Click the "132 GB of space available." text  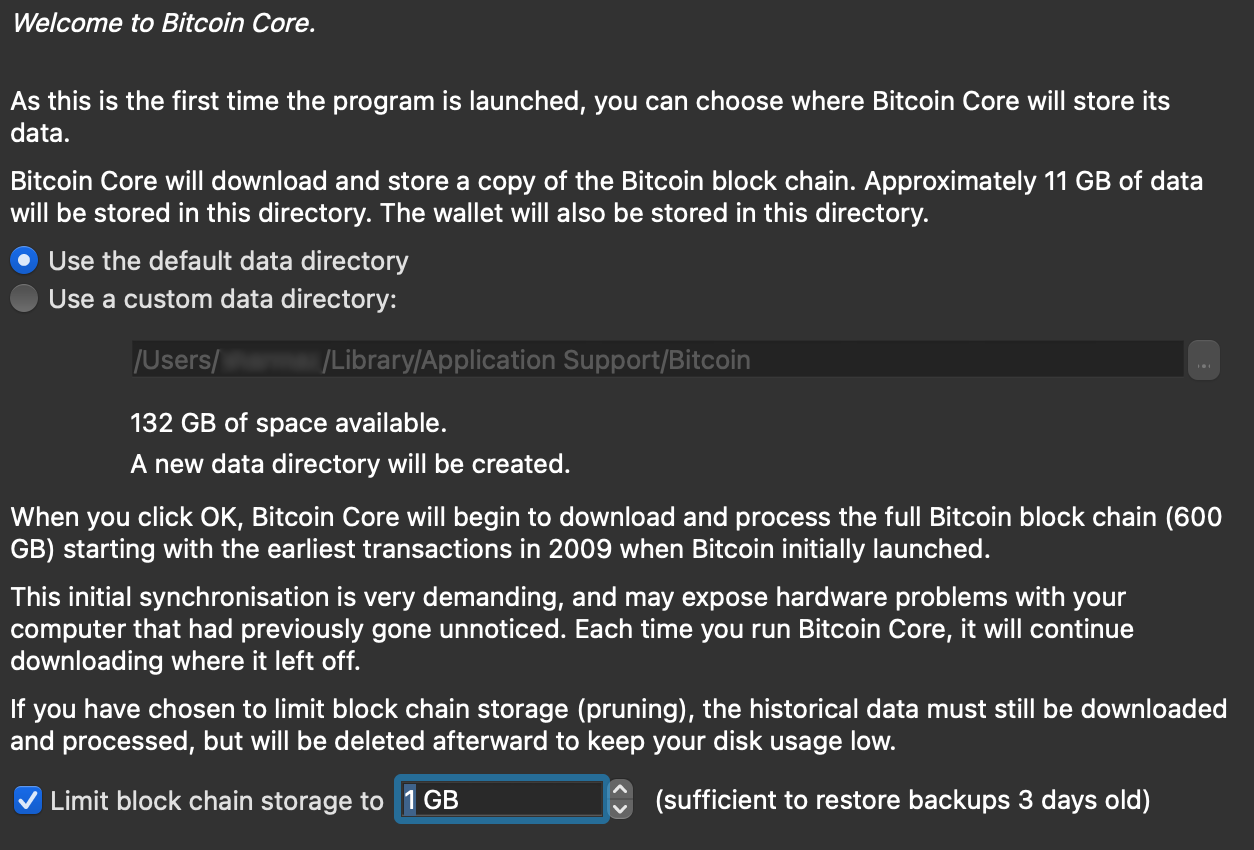289,423
